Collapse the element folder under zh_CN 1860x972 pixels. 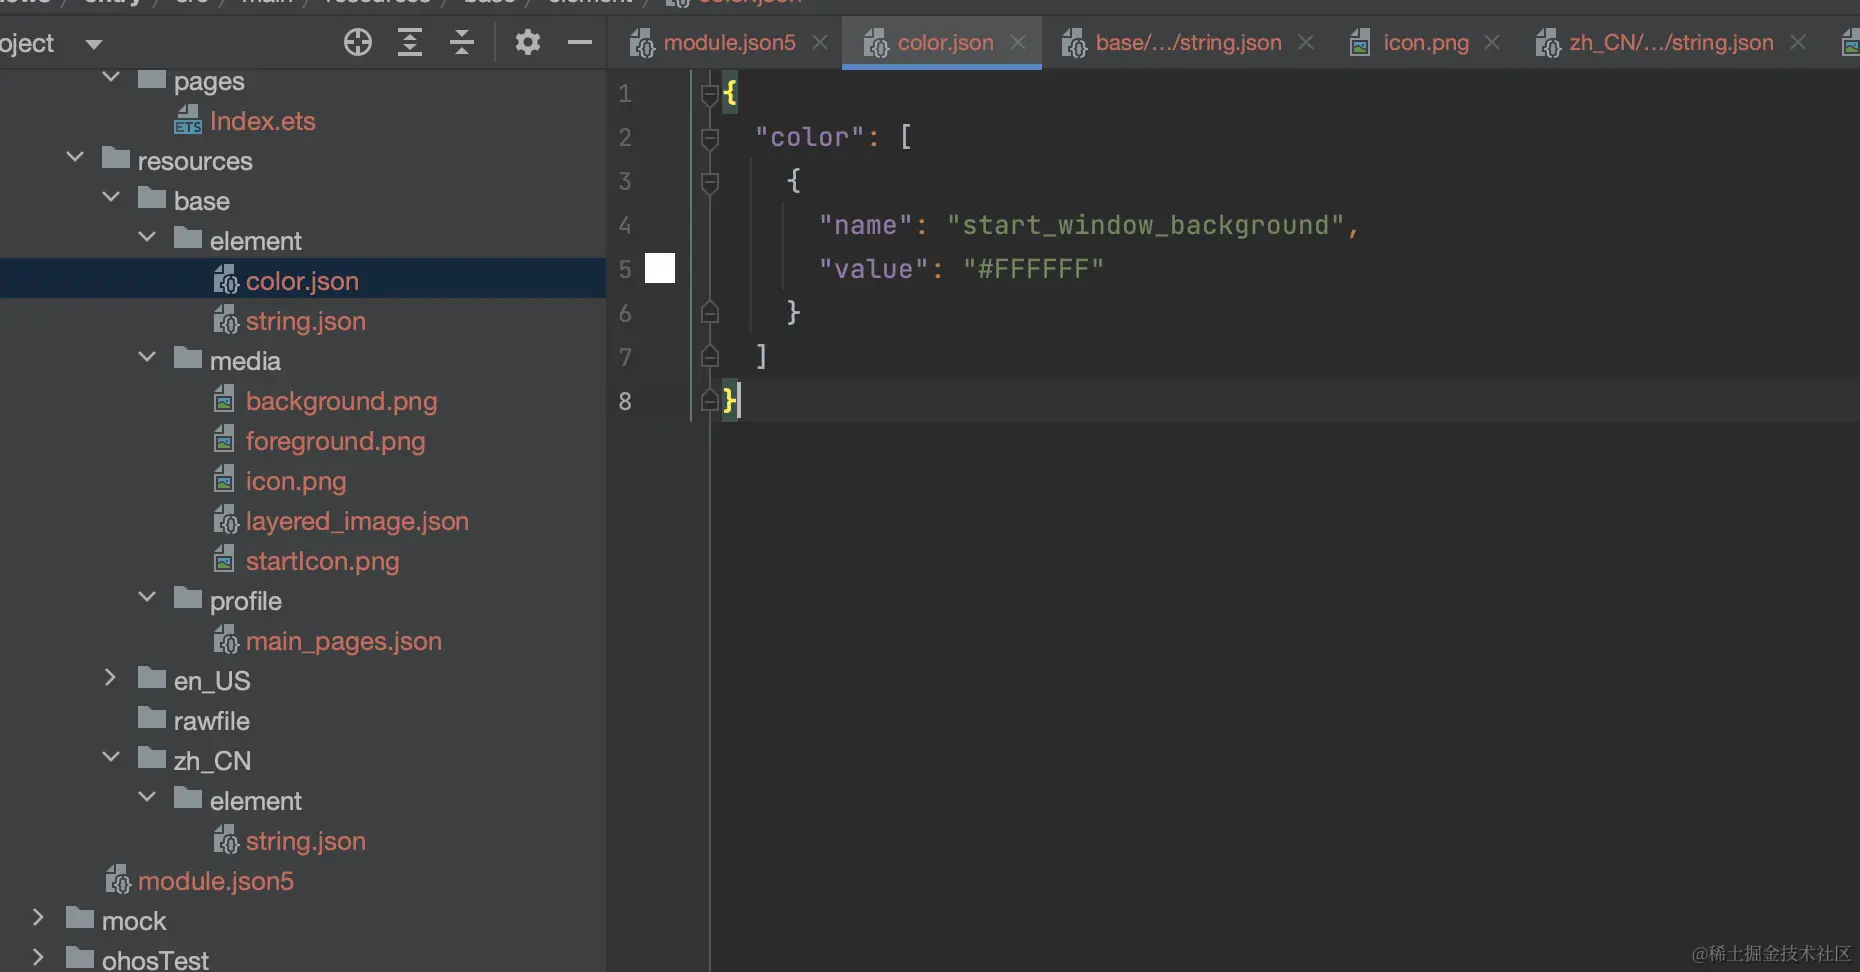click(147, 798)
